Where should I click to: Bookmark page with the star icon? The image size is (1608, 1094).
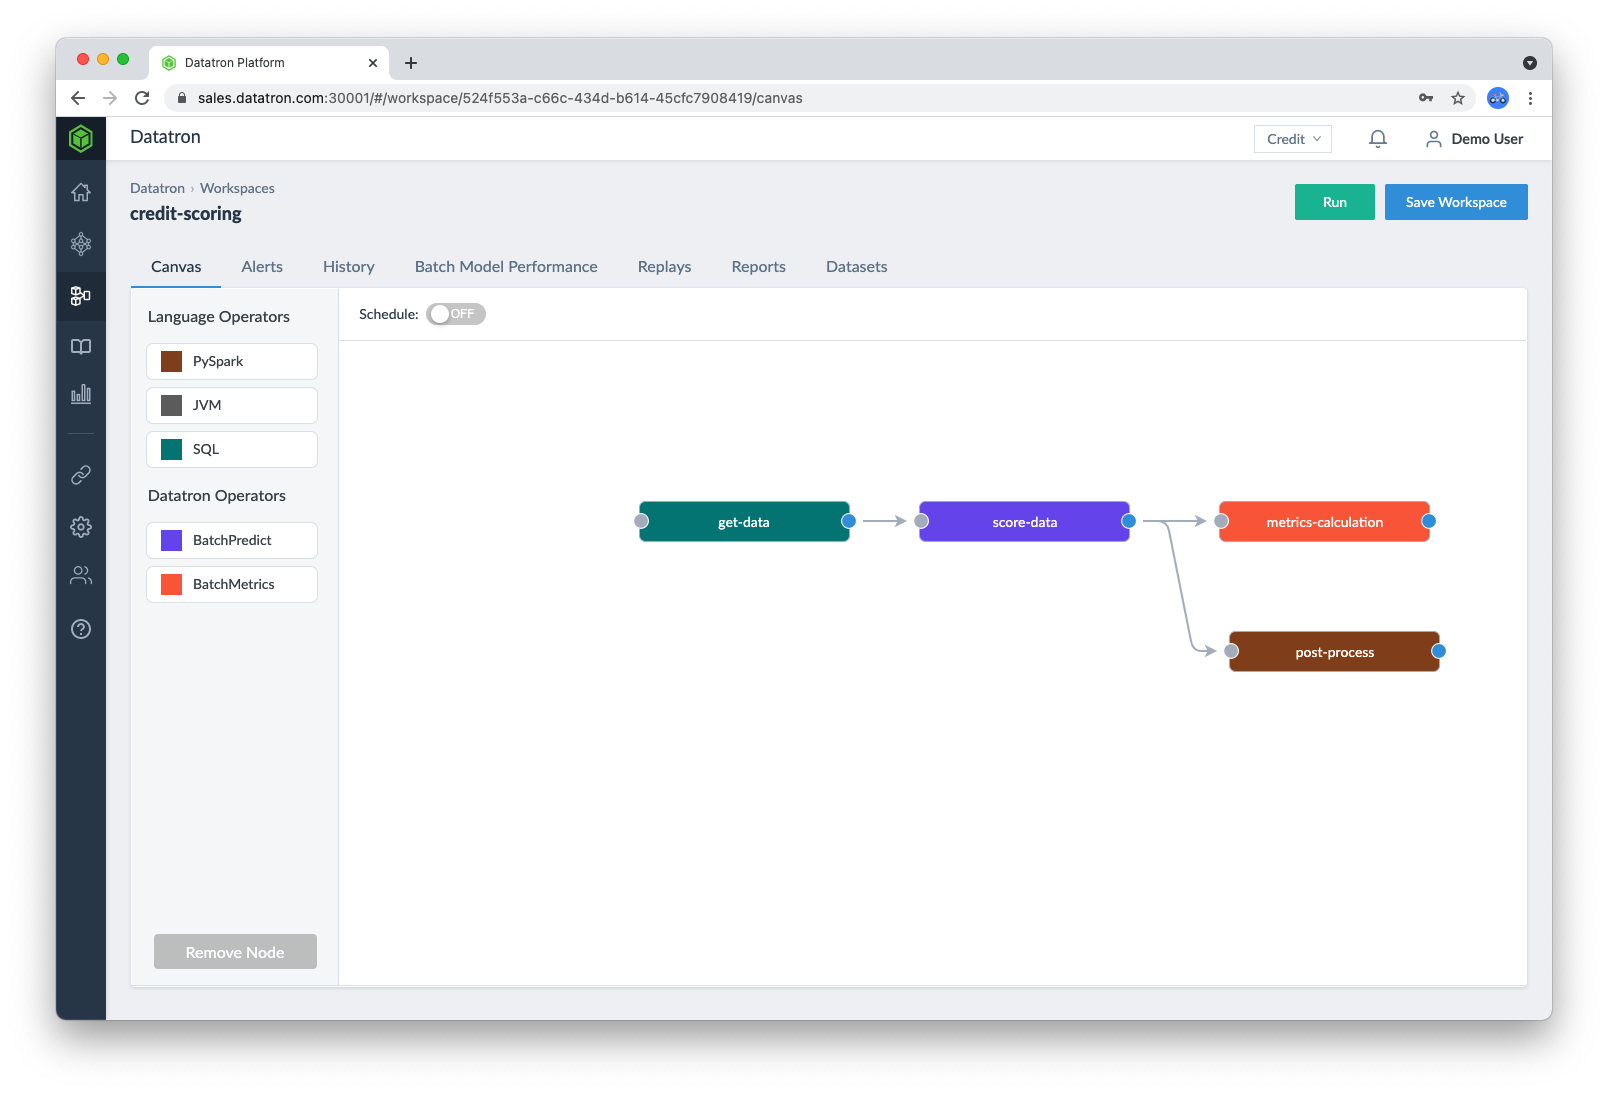tap(1458, 98)
